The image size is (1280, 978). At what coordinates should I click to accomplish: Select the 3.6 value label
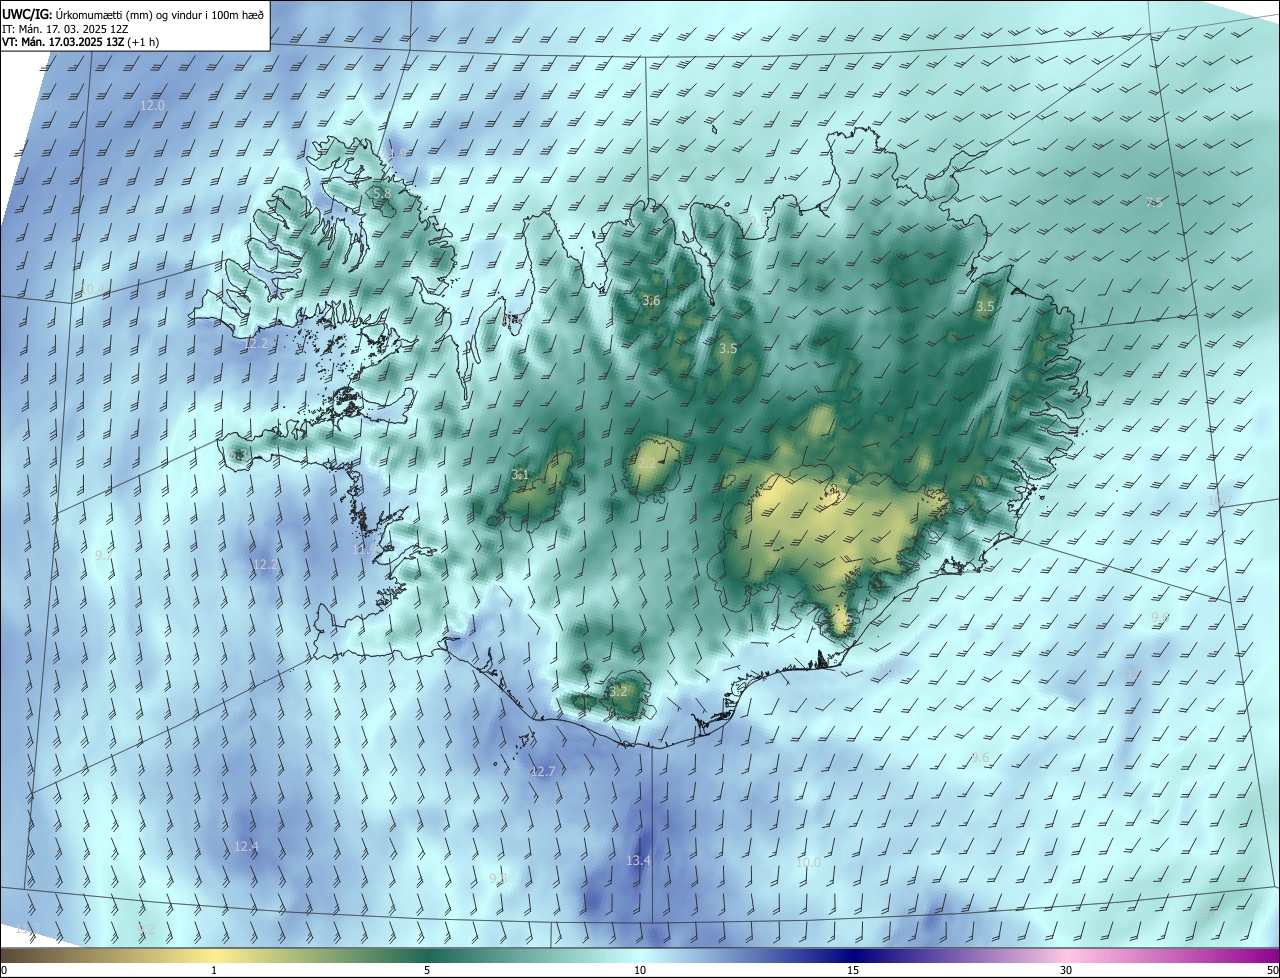(651, 301)
